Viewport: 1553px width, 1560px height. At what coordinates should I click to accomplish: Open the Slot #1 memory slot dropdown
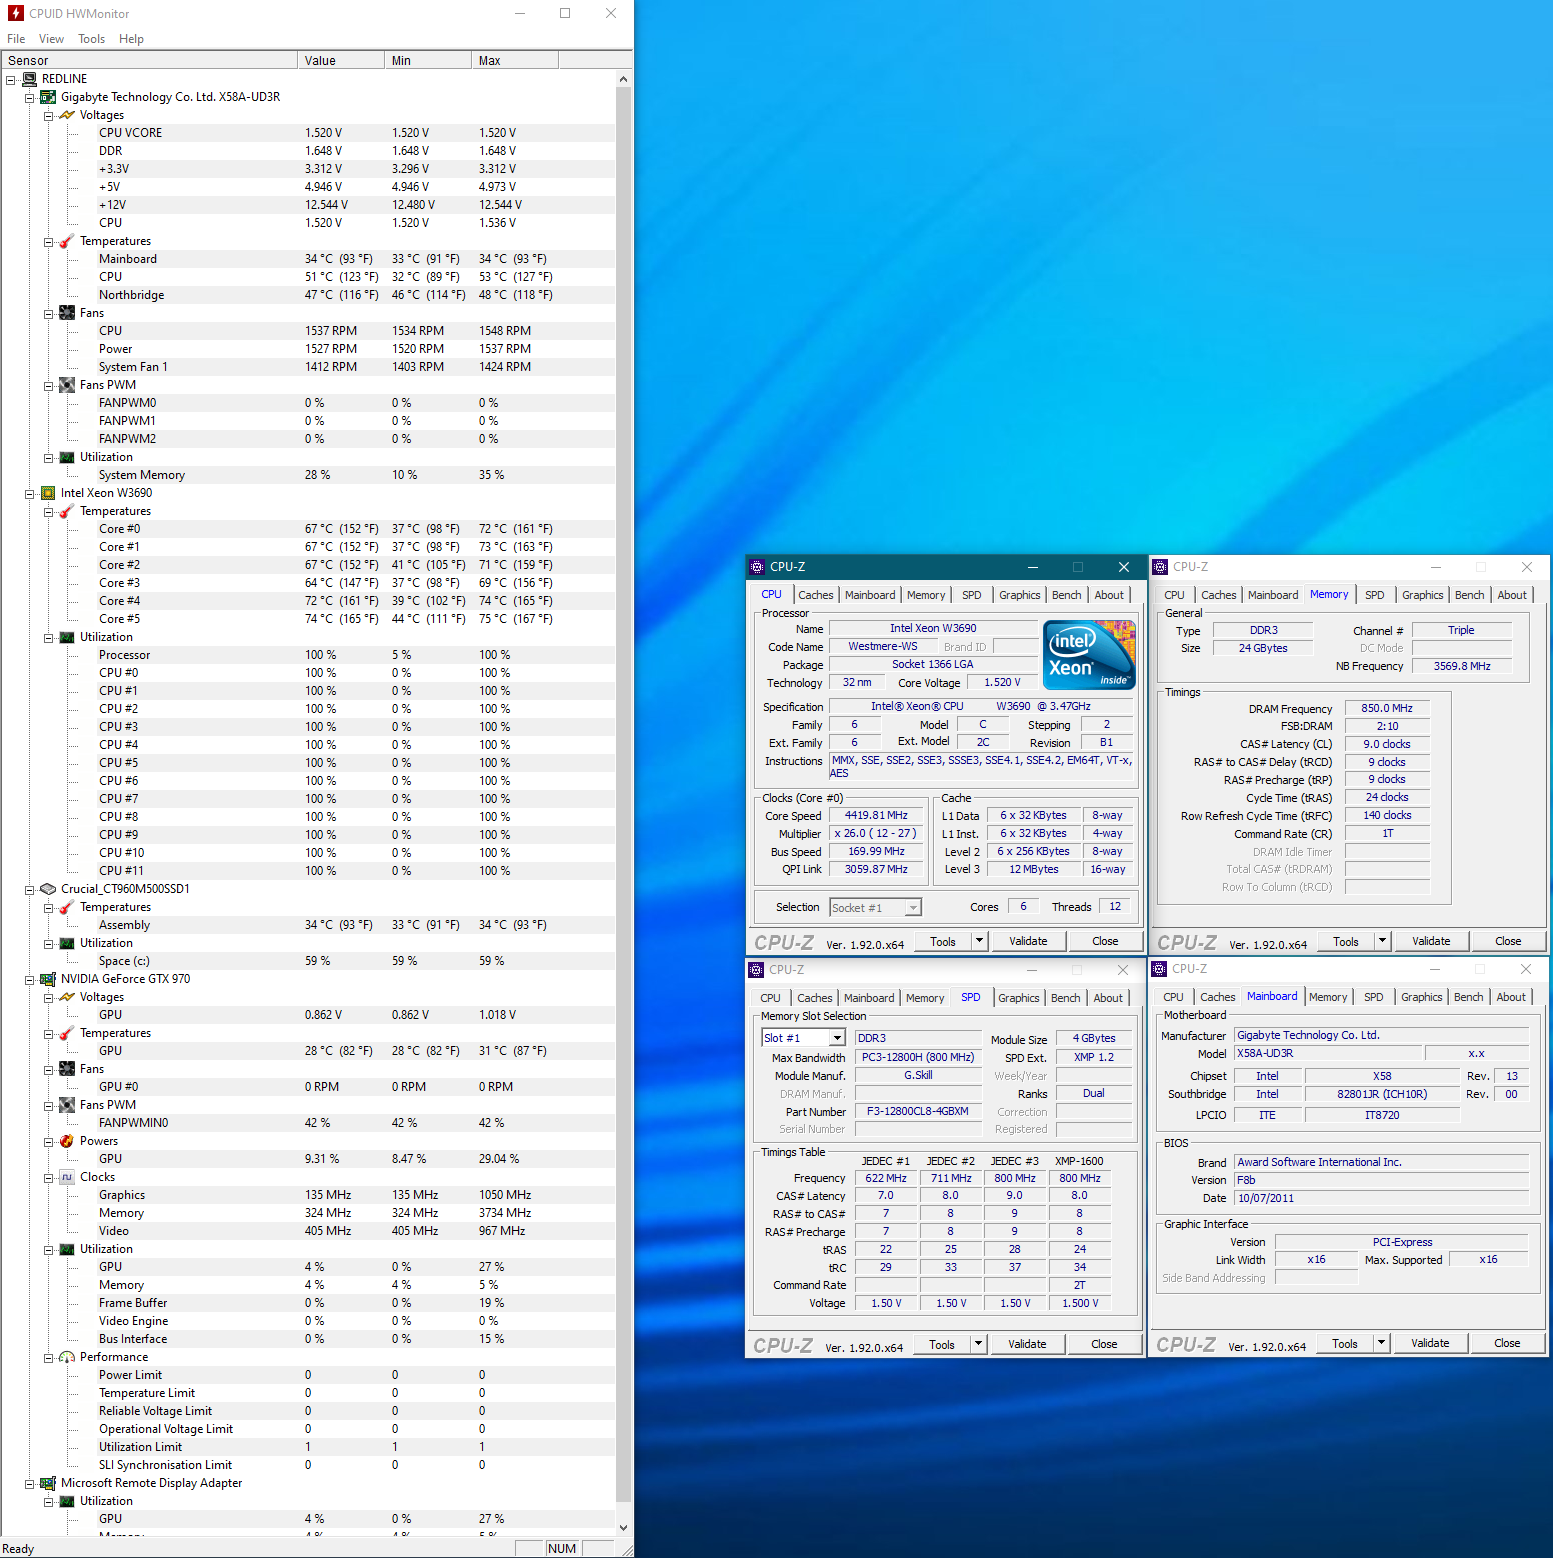pyautogui.click(x=838, y=1038)
